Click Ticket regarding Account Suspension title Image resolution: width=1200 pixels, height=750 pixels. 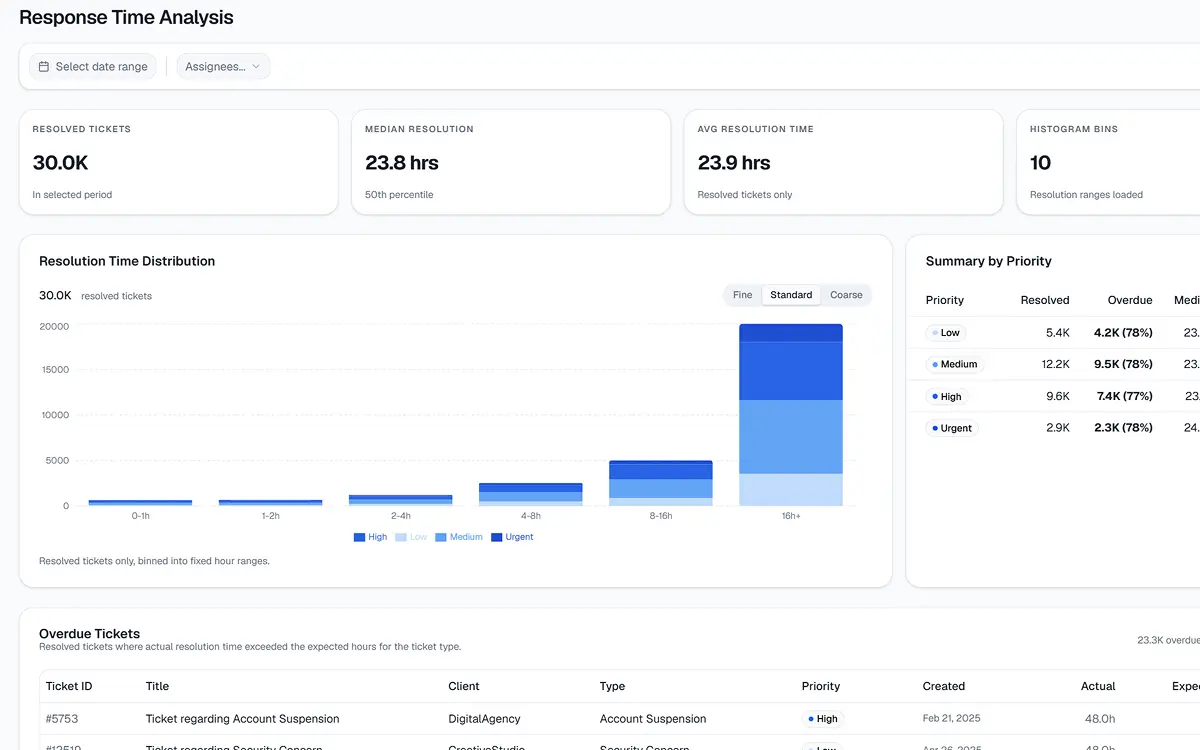(242, 719)
